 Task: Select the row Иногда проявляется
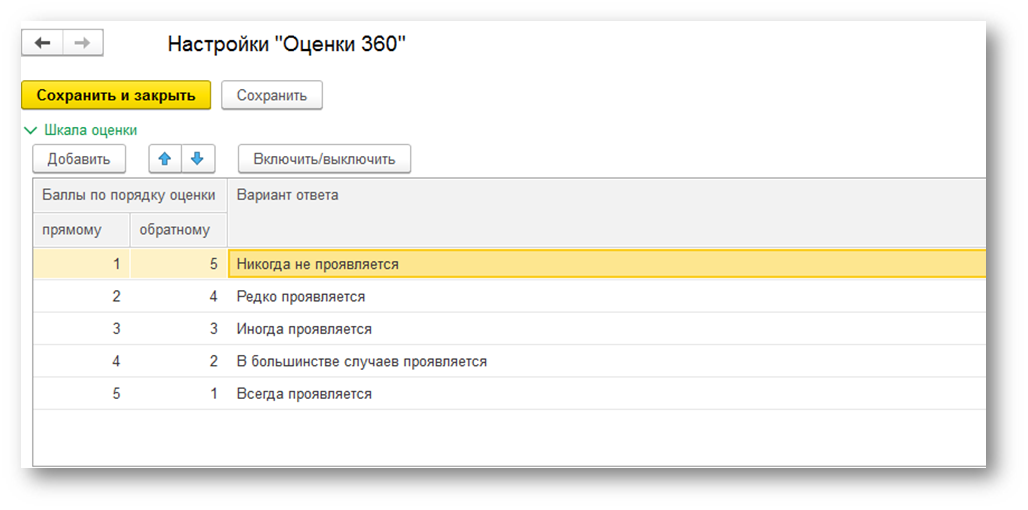(509, 328)
